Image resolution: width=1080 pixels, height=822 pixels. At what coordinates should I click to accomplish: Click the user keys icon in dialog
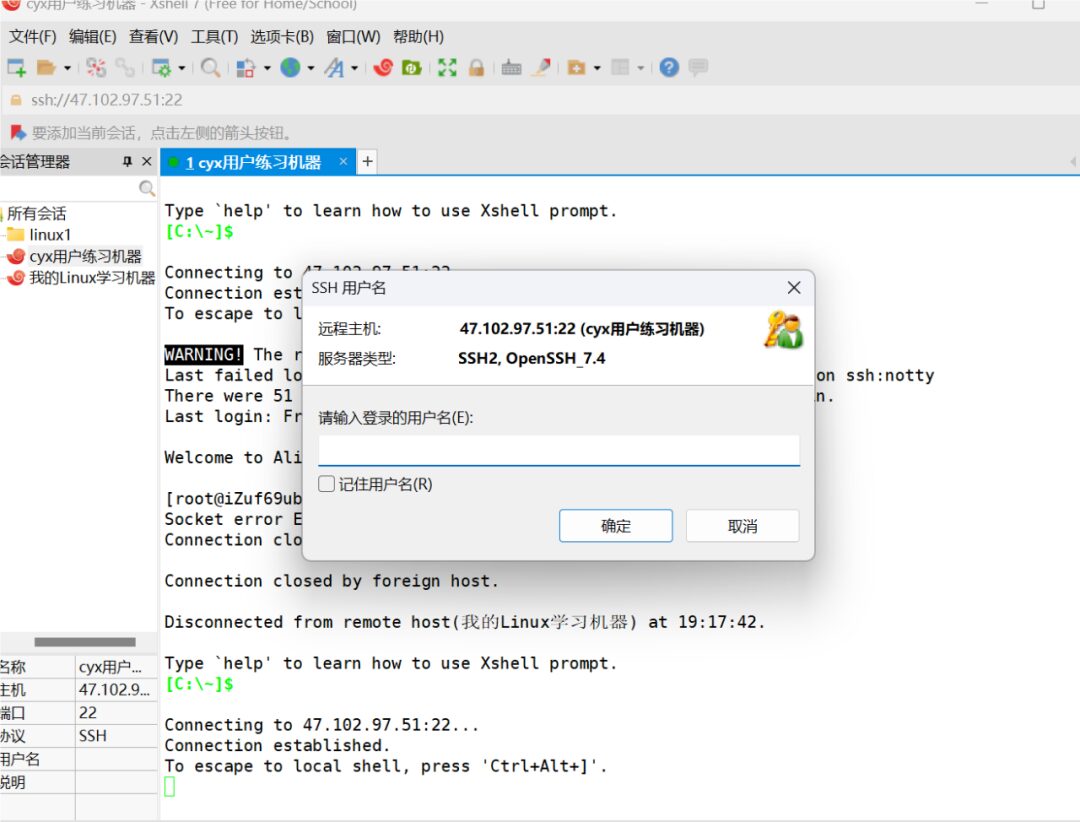click(783, 329)
